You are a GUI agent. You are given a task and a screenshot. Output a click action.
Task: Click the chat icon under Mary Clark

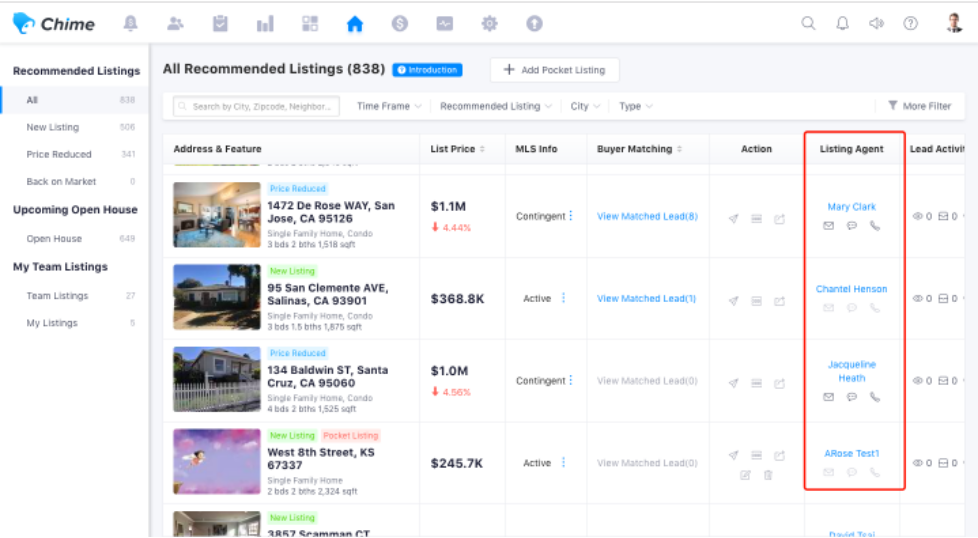pos(851,226)
